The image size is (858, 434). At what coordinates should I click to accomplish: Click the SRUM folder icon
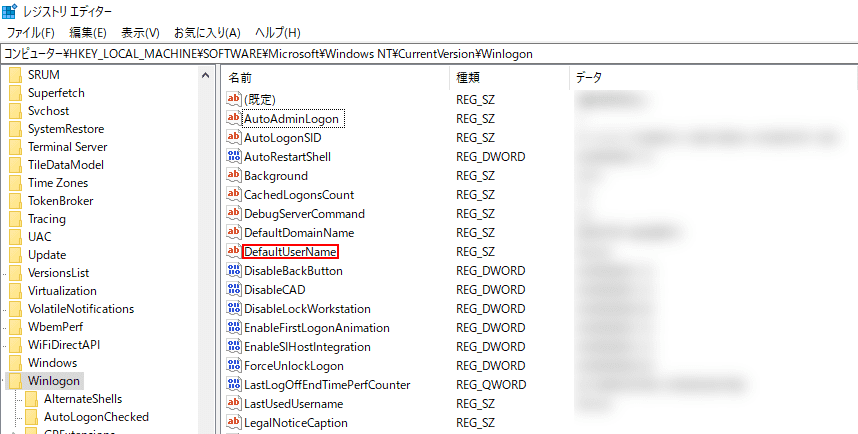pos(16,75)
